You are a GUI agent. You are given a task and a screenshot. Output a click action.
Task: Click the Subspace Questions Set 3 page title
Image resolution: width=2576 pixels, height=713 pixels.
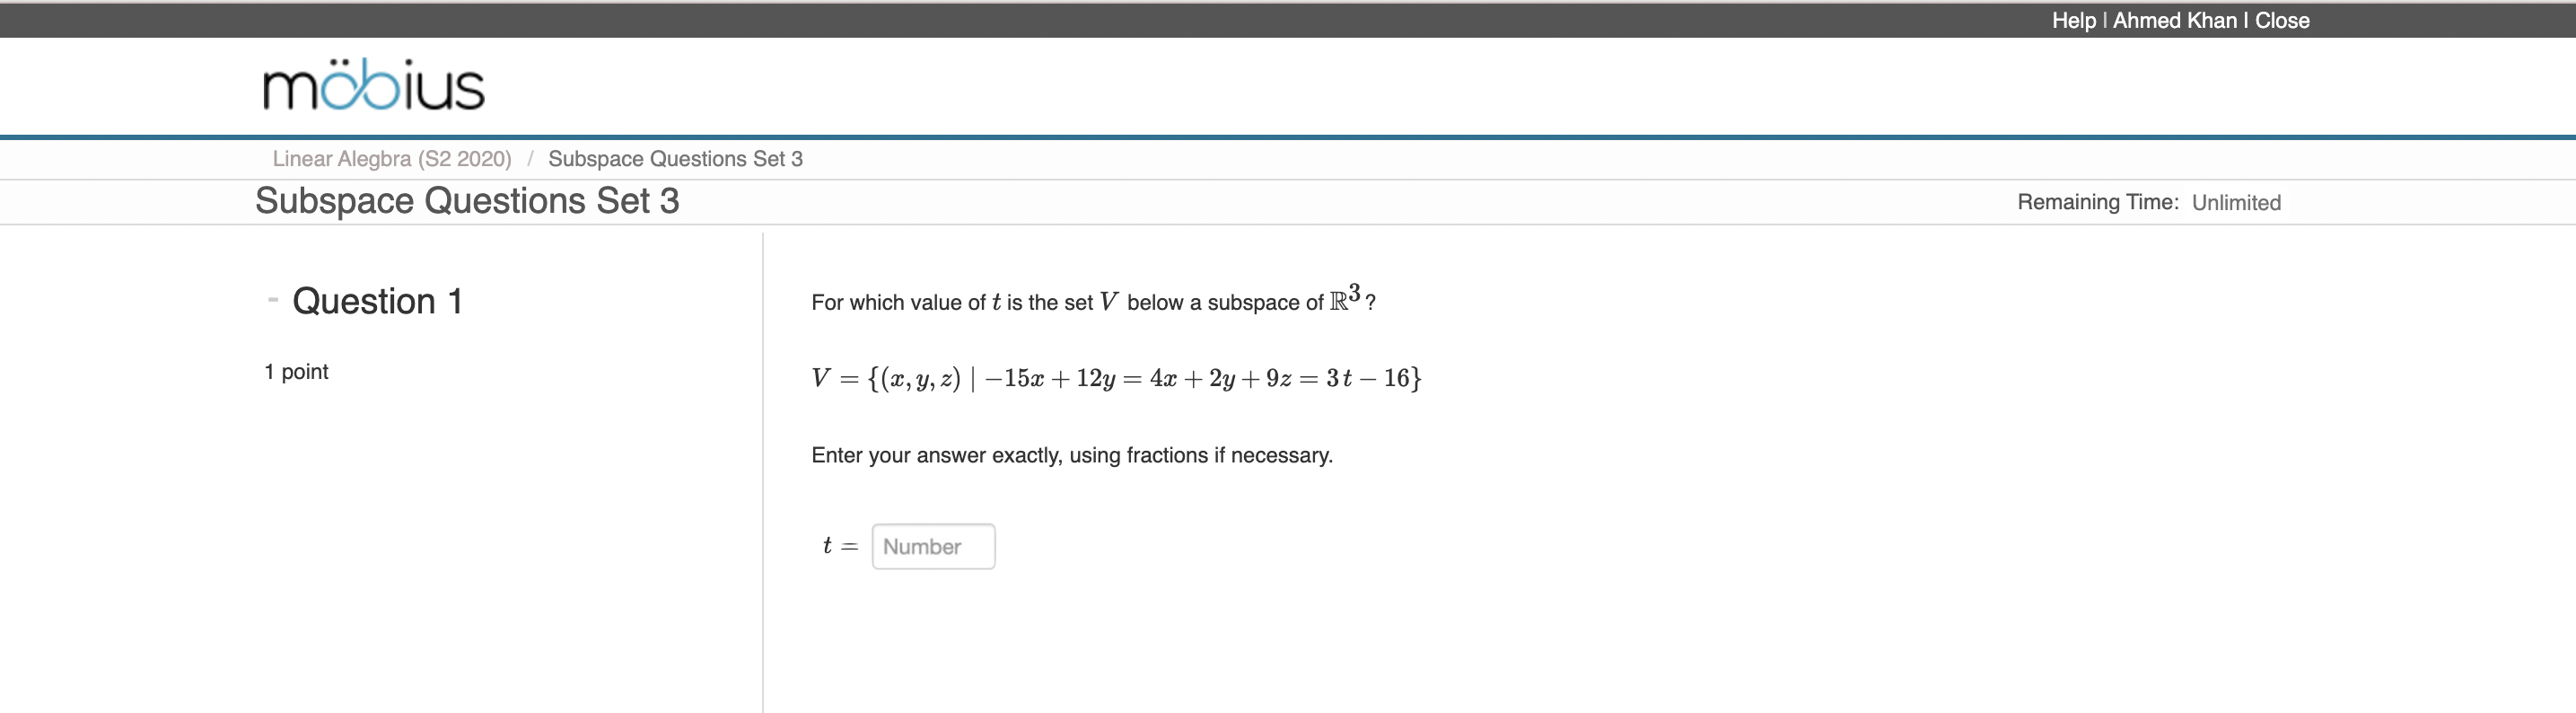pos(466,200)
